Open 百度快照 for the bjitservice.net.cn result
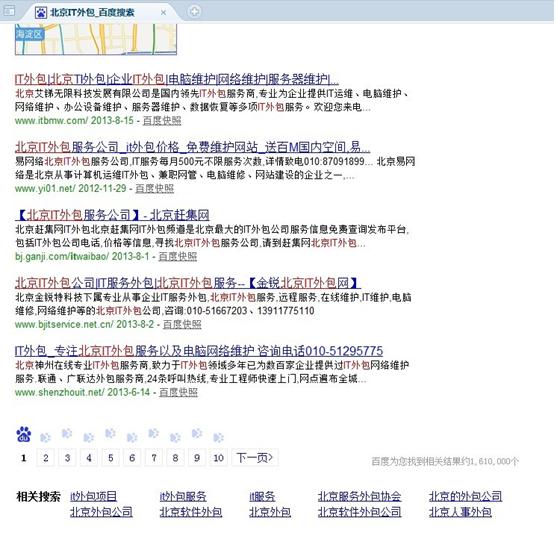This screenshot has width=556, height=537. 182,324
